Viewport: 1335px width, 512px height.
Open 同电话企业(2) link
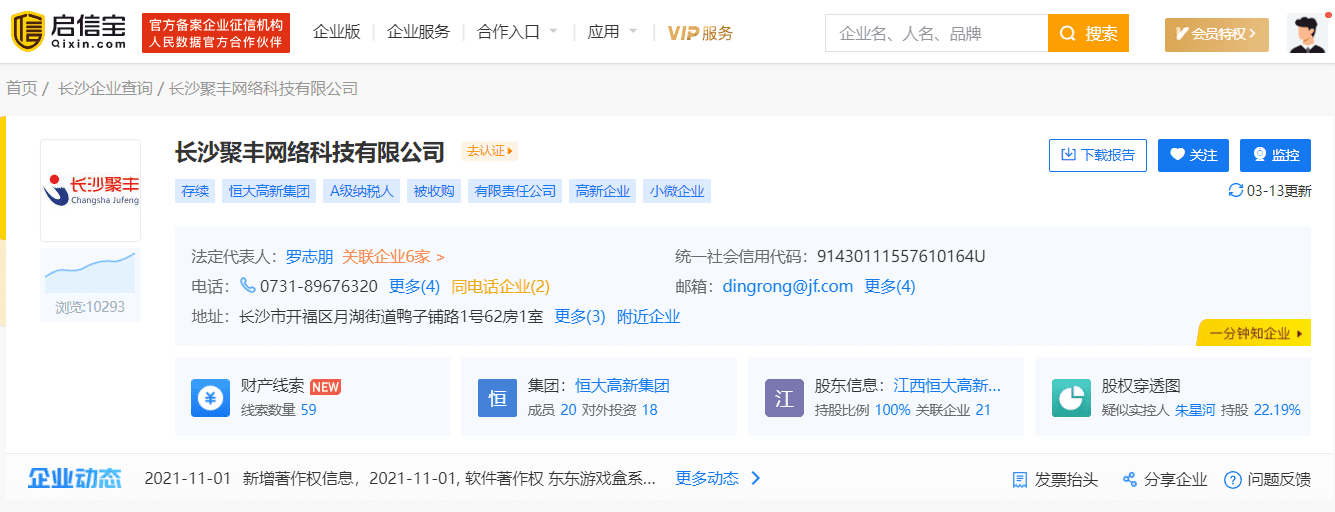500,287
